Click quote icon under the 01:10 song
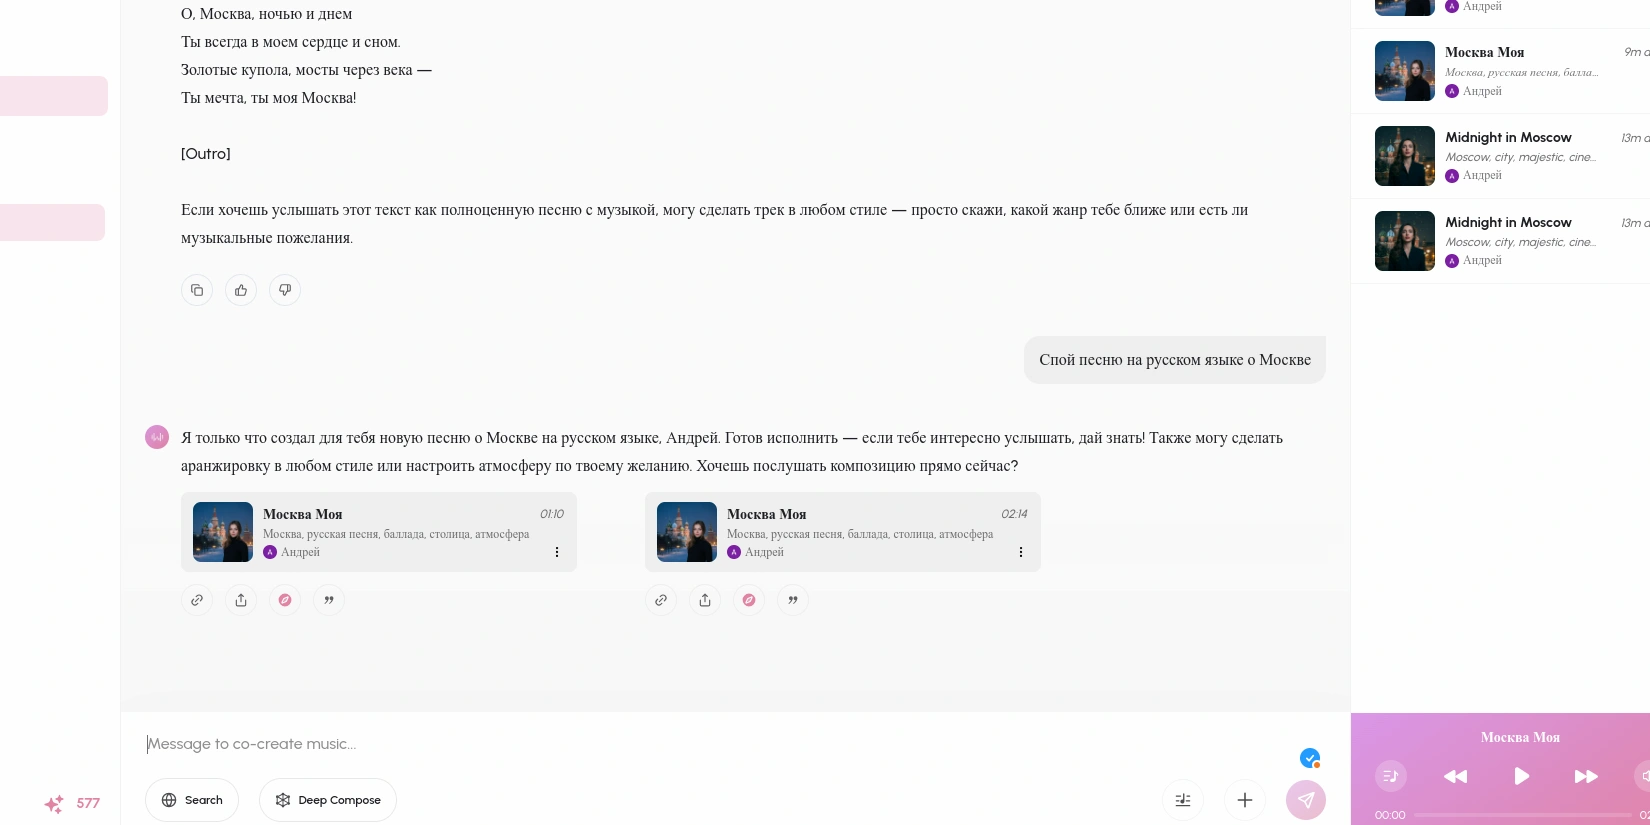 point(329,600)
